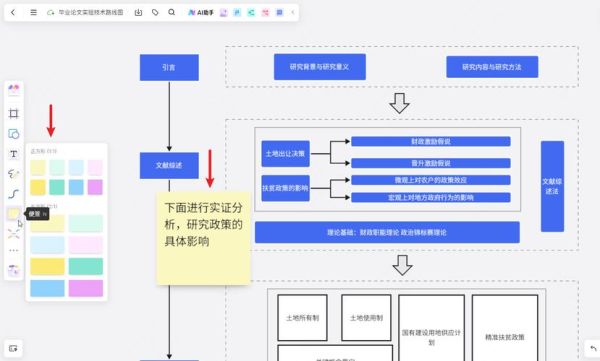Screen dimensions: 600x361
Task: Open the bottom icon of the left toolbar
Action: point(14,270)
